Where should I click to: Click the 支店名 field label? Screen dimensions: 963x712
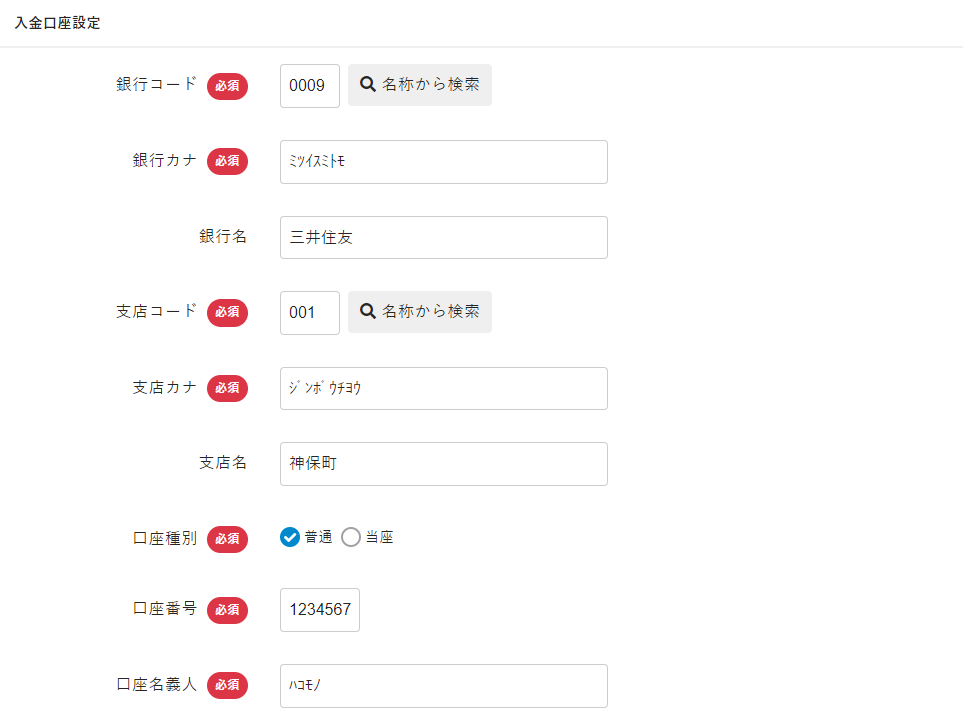(x=222, y=463)
